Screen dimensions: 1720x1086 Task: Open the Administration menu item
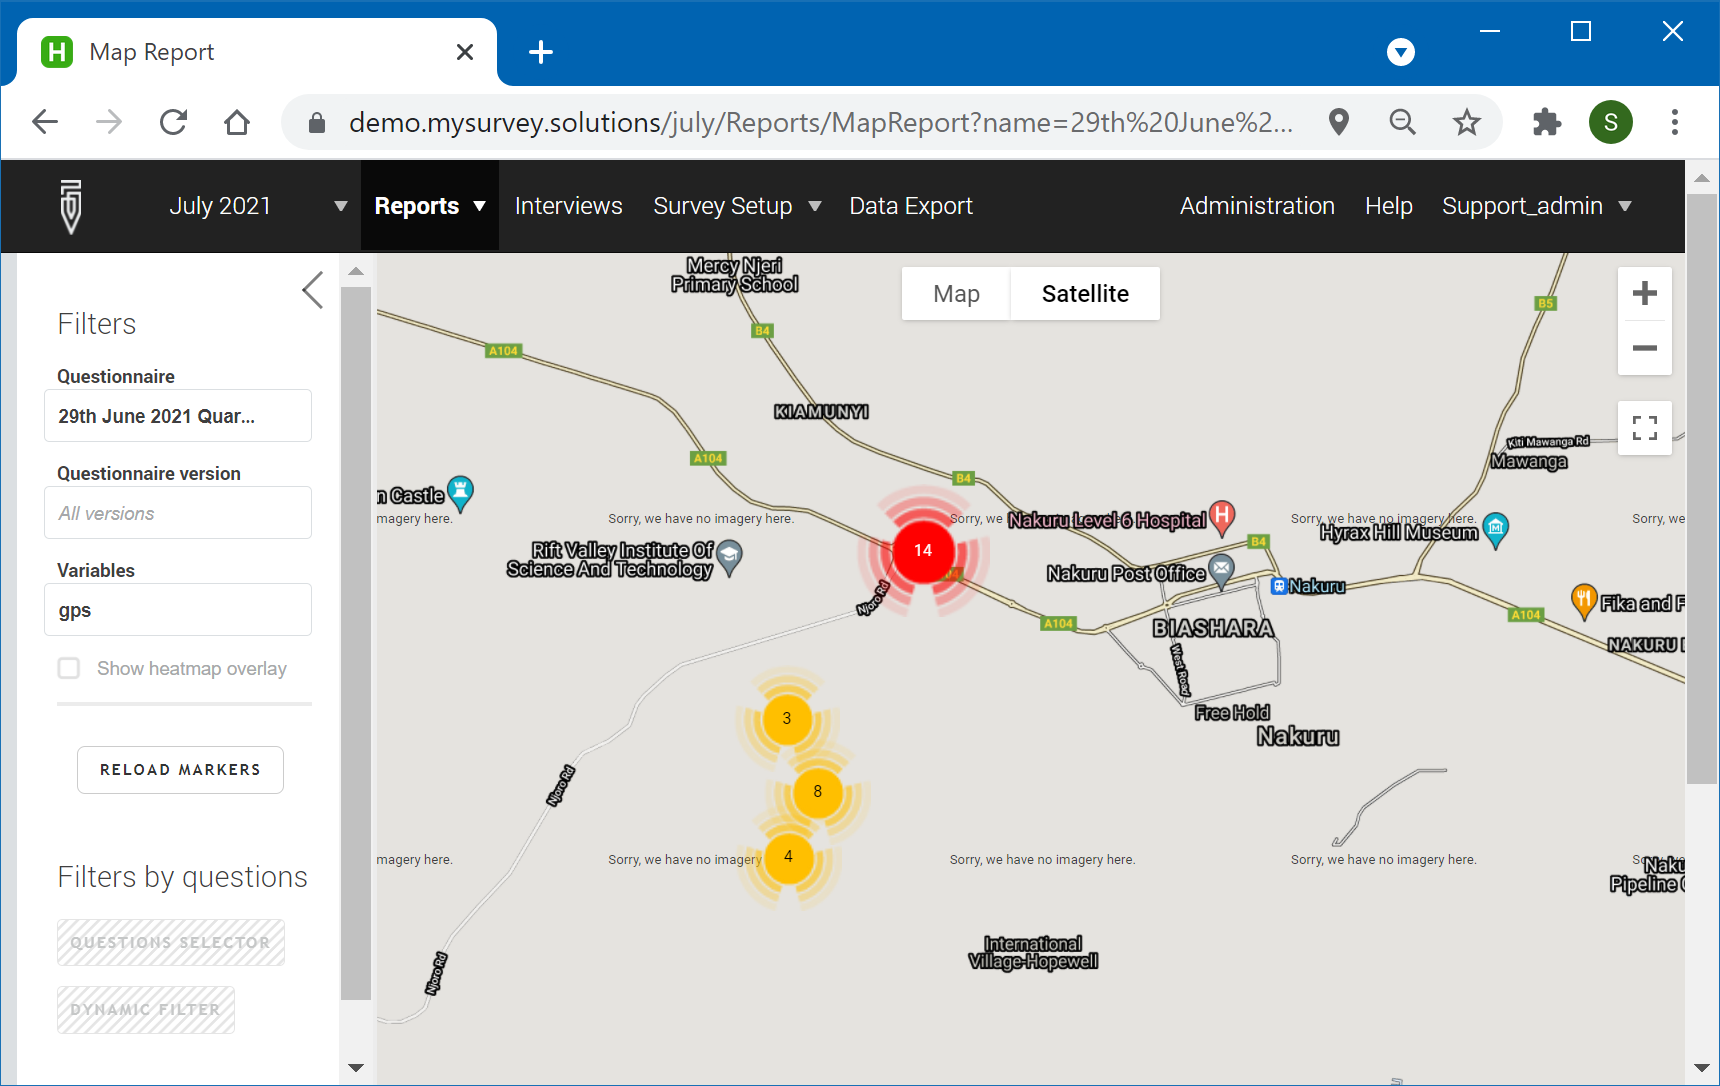tap(1256, 206)
